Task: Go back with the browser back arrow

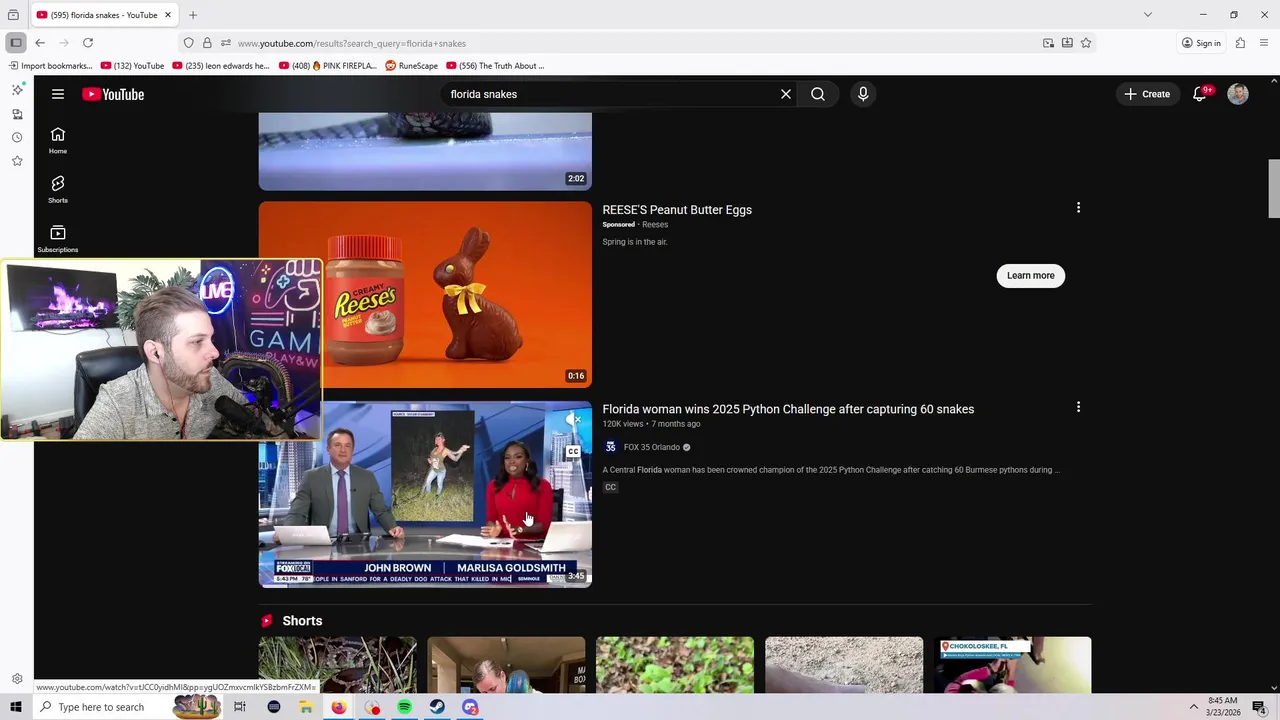Action: [40, 43]
